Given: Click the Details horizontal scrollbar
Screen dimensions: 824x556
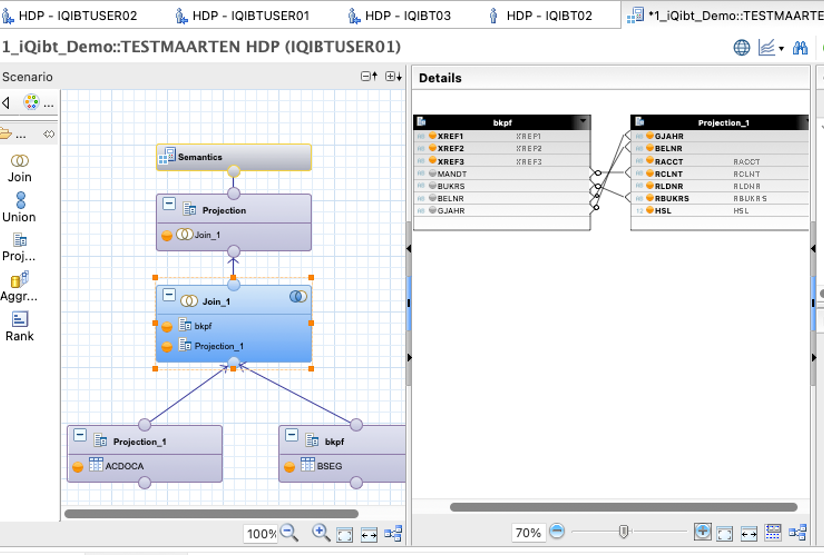Looking at the screenshot, I should click(623, 507).
